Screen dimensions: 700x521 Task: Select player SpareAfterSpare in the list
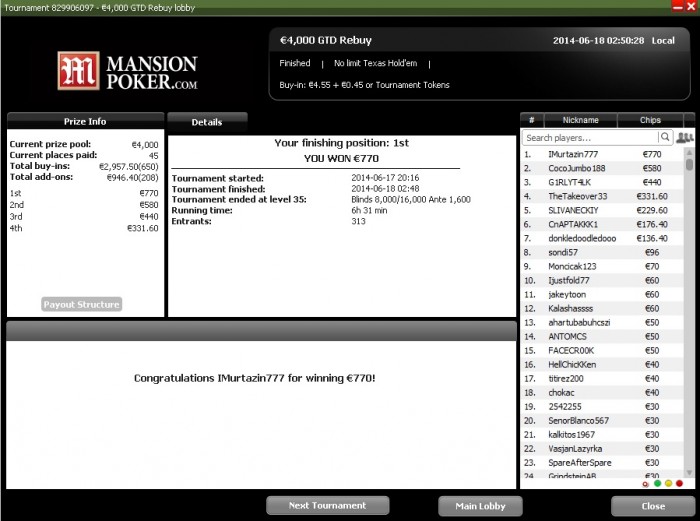tap(603, 463)
